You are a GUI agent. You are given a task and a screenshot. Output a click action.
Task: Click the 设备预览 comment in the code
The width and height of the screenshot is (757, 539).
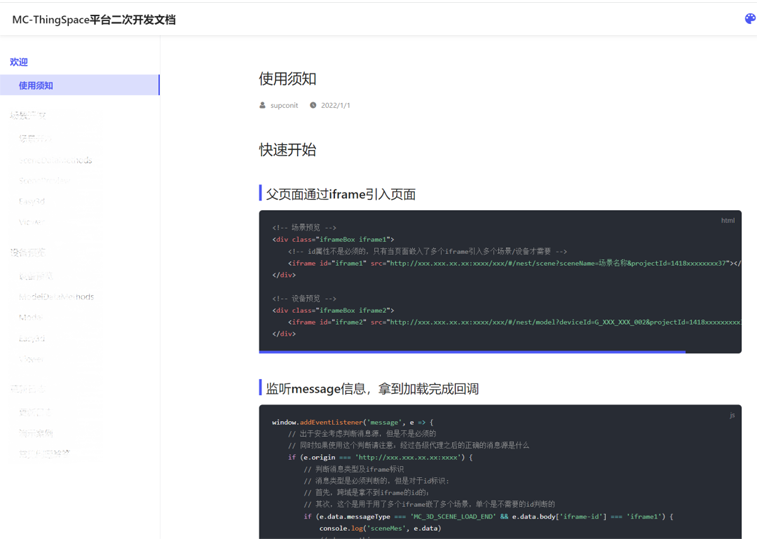tap(304, 298)
